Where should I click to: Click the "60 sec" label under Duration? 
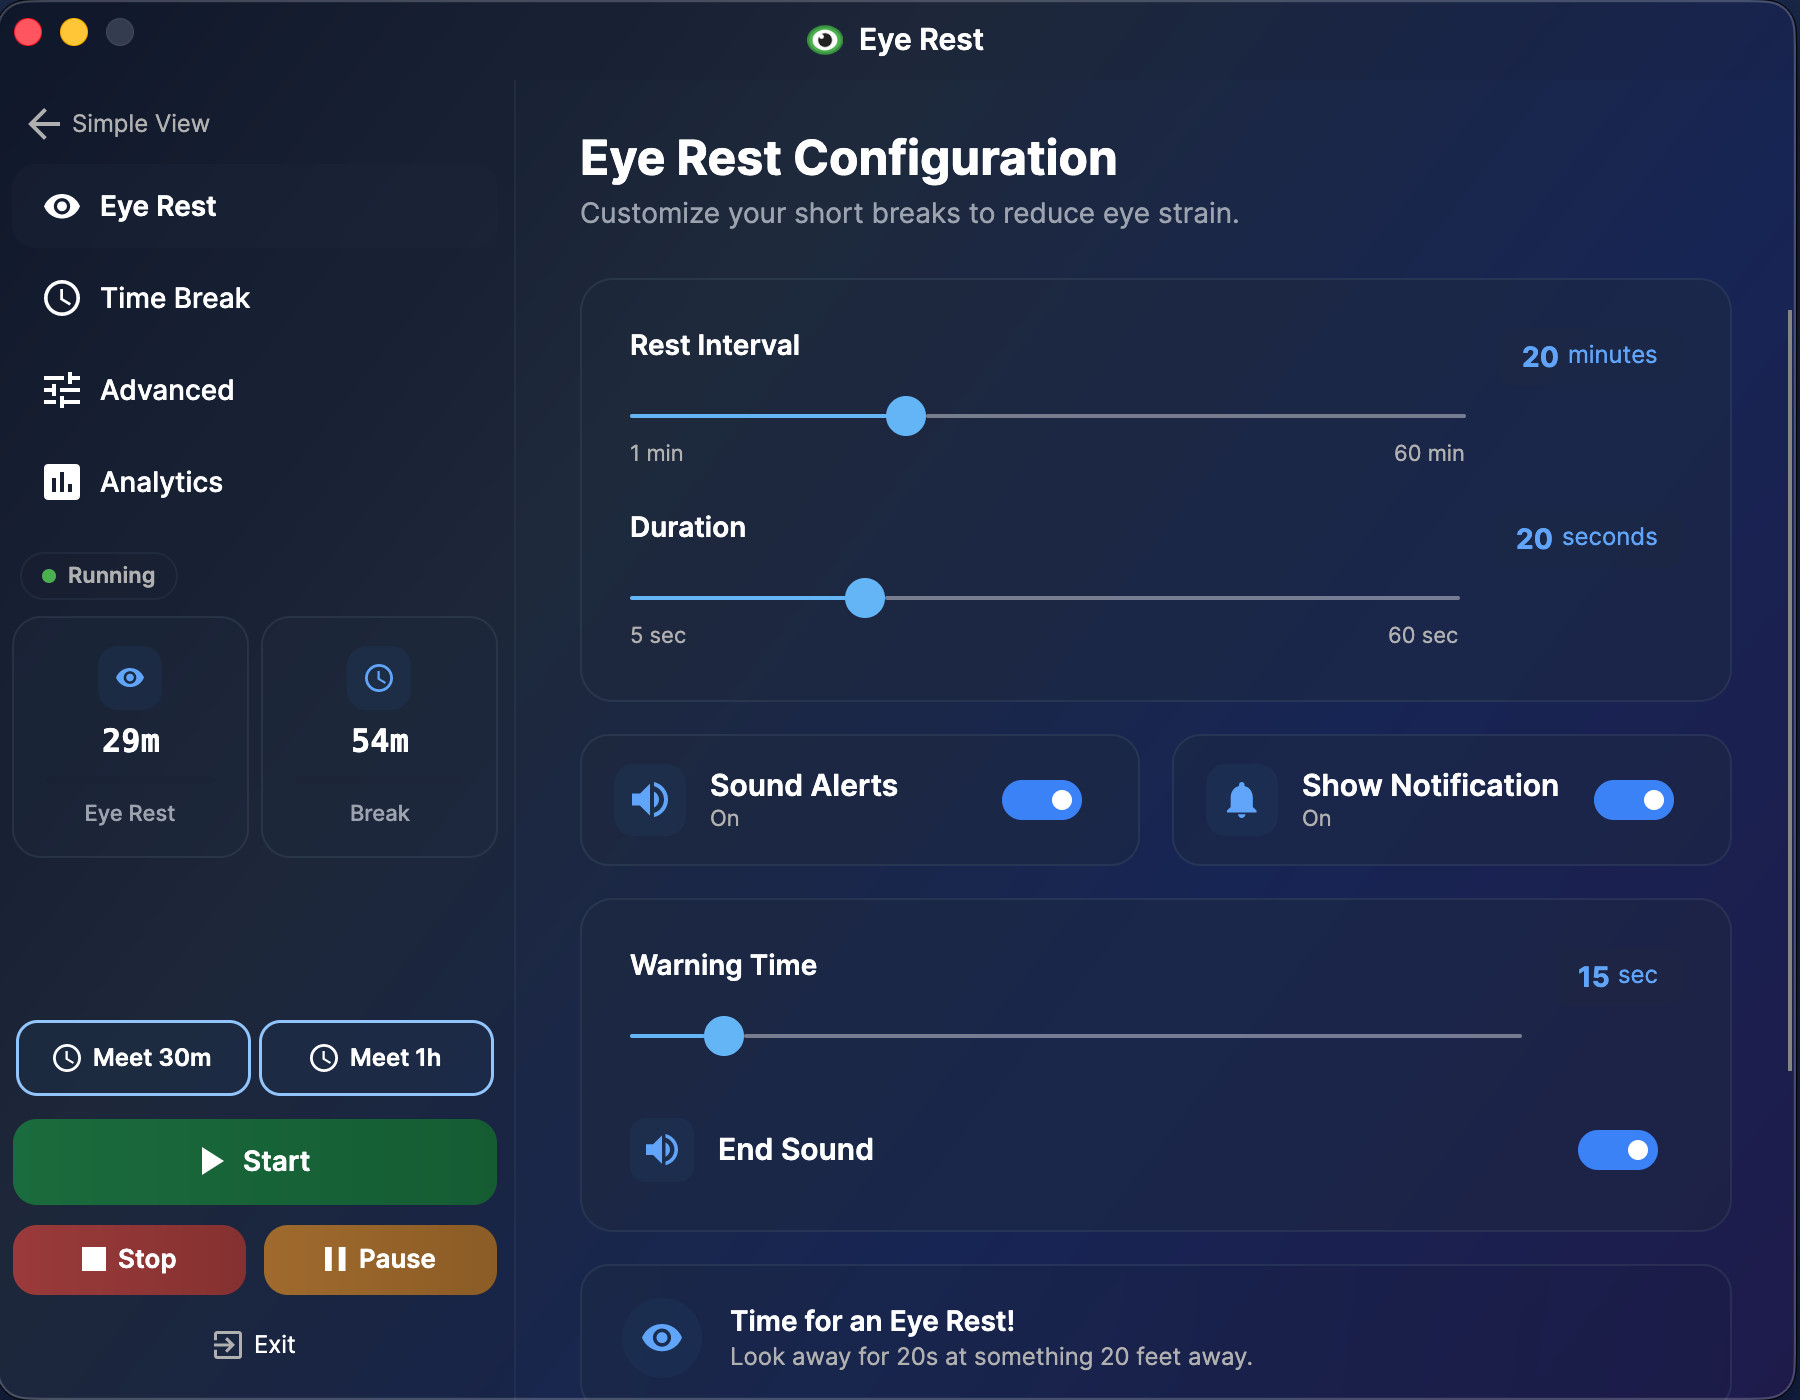[1423, 635]
